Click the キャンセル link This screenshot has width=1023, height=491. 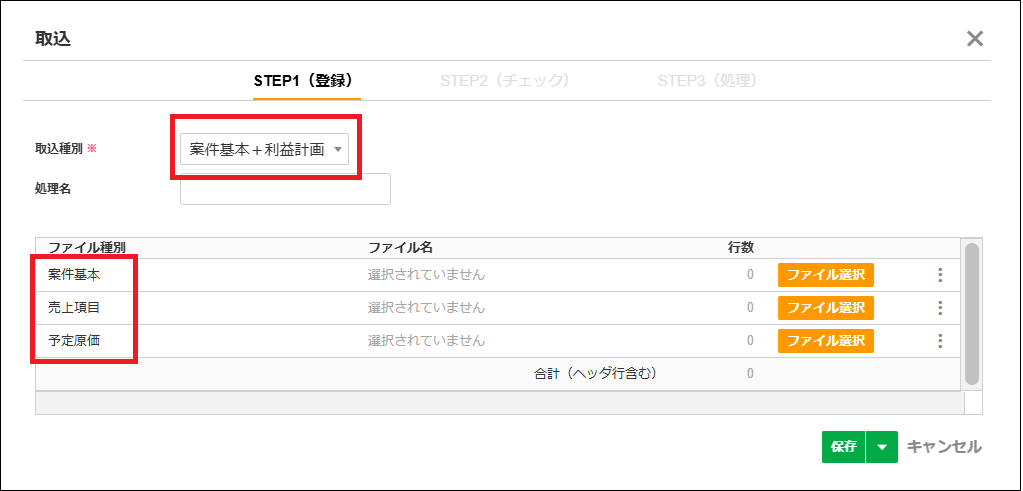click(943, 447)
